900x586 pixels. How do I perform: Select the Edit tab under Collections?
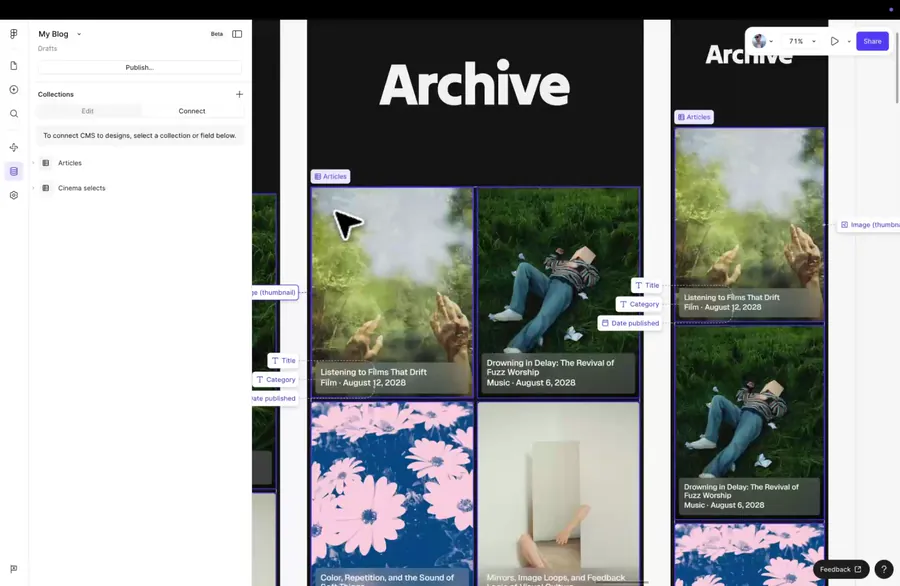88,111
